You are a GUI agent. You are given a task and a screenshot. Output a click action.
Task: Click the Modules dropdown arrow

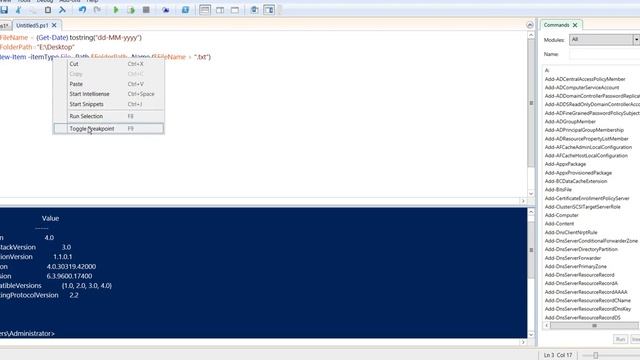coord(636,40)
